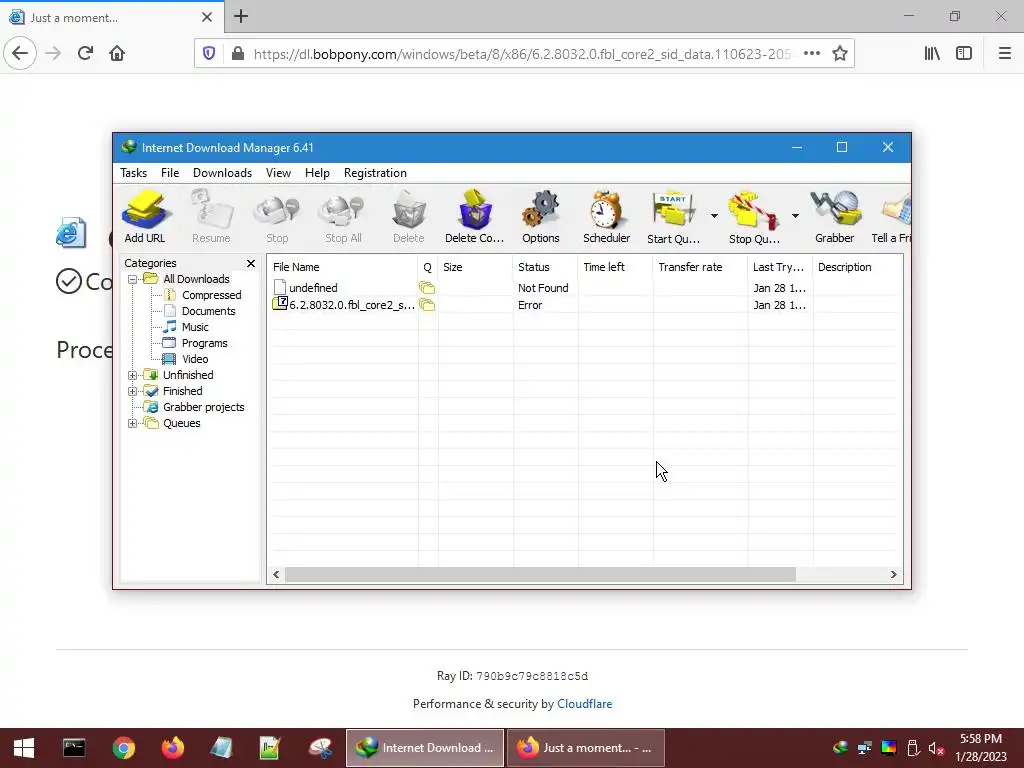Click the scroll right arrow in the list
The image size is (1024, 768).
pyautogui.click(x=893, y=575)
